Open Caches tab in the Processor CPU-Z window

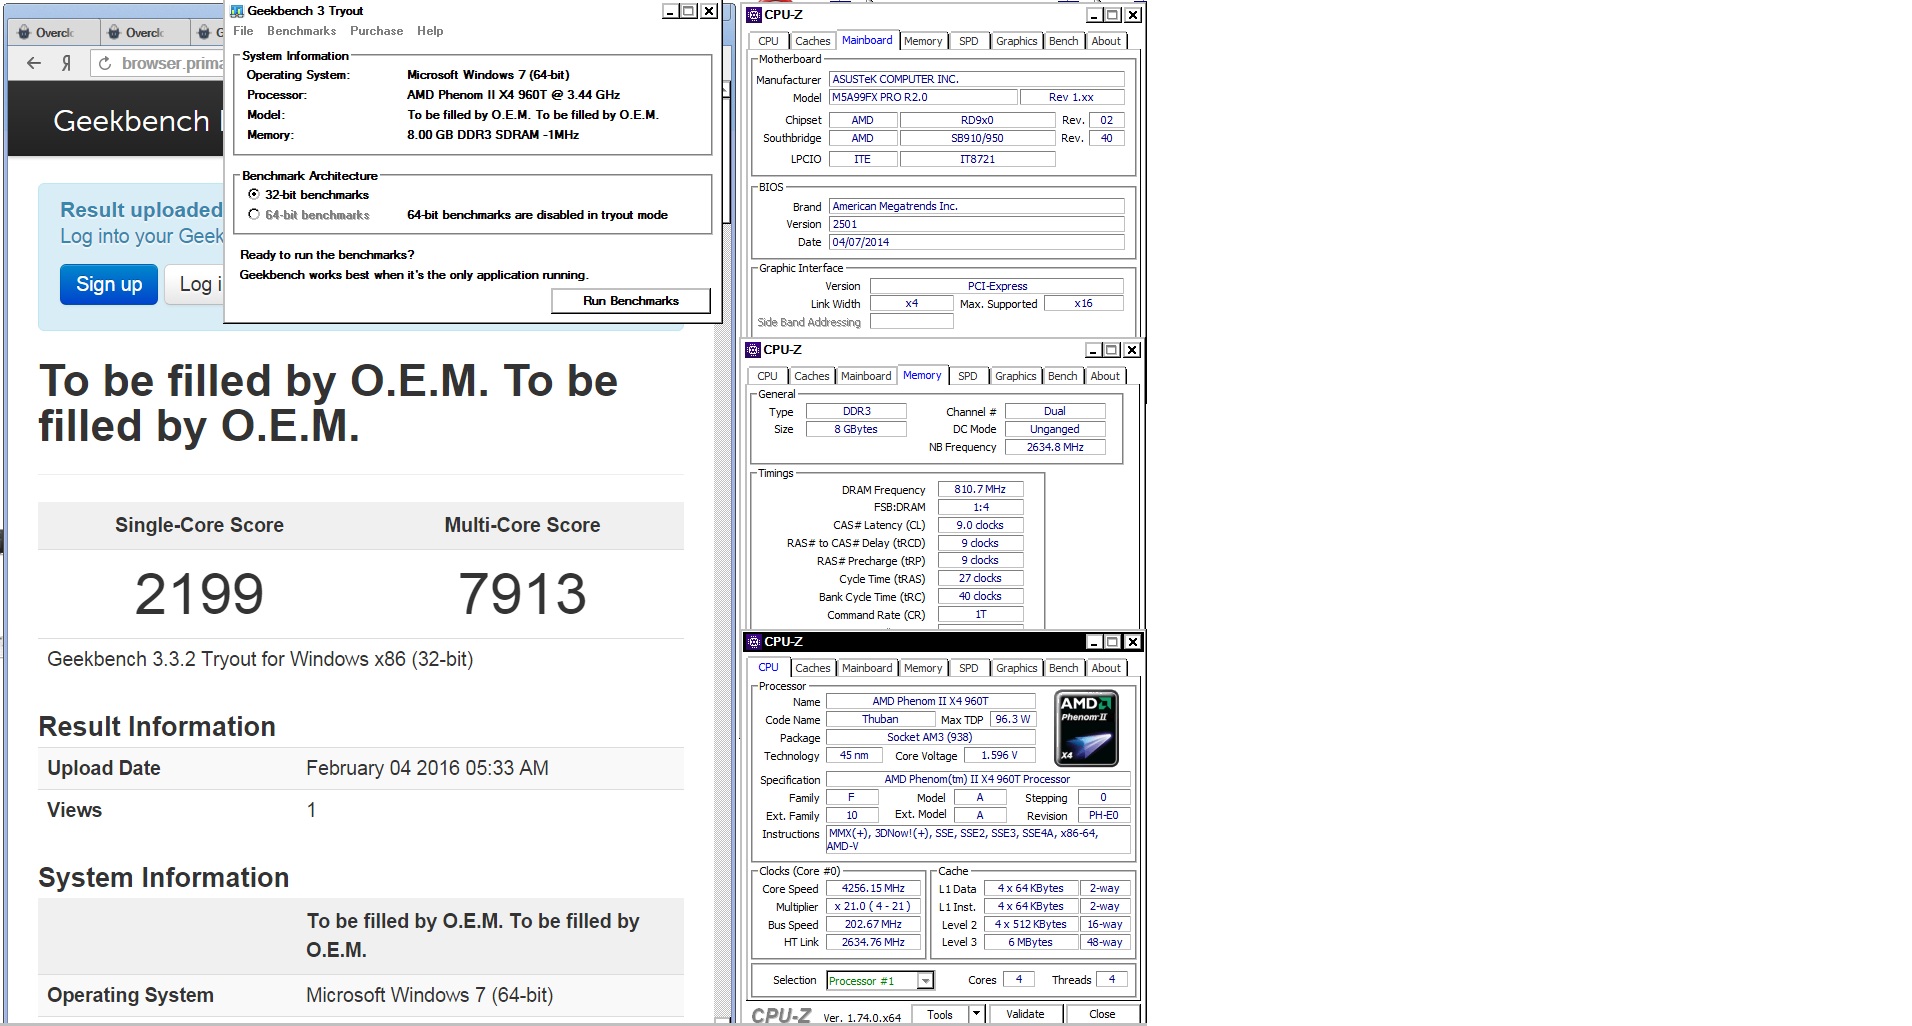(x=812, y=668)
